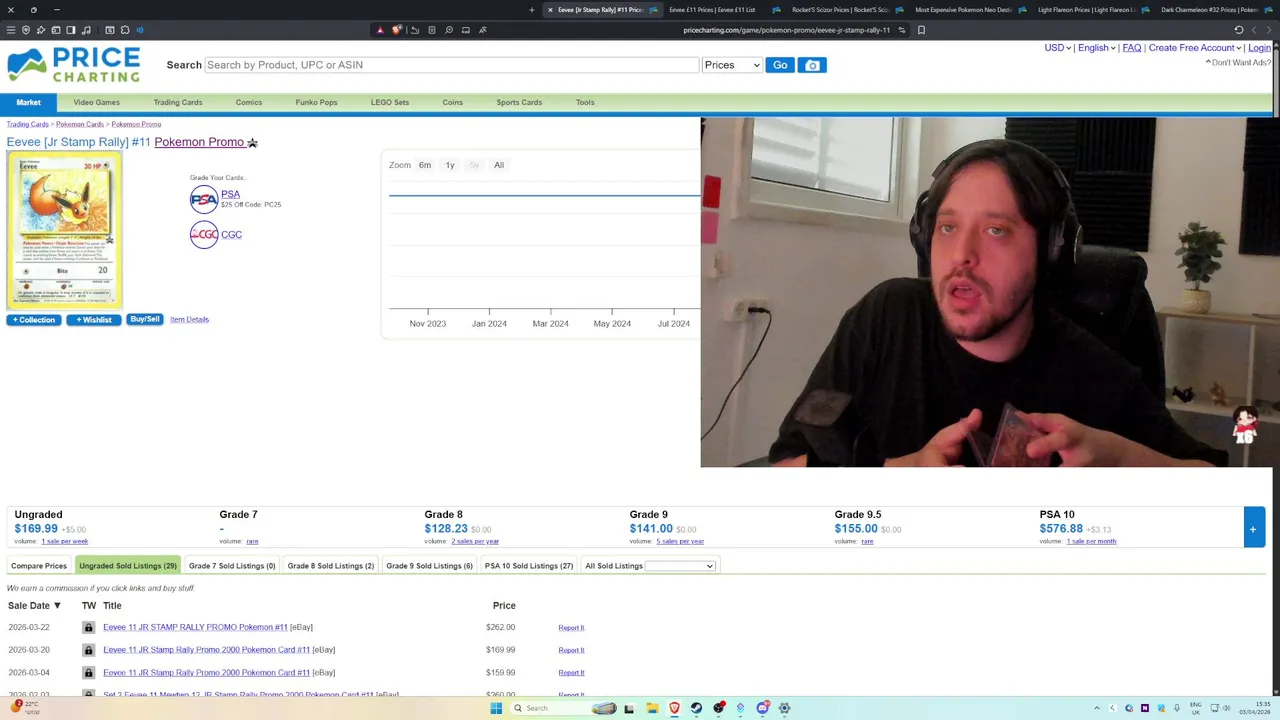Click the CGC grading logo icon
This screenshot has width=1280, height=720.
[x=204, y=235]
